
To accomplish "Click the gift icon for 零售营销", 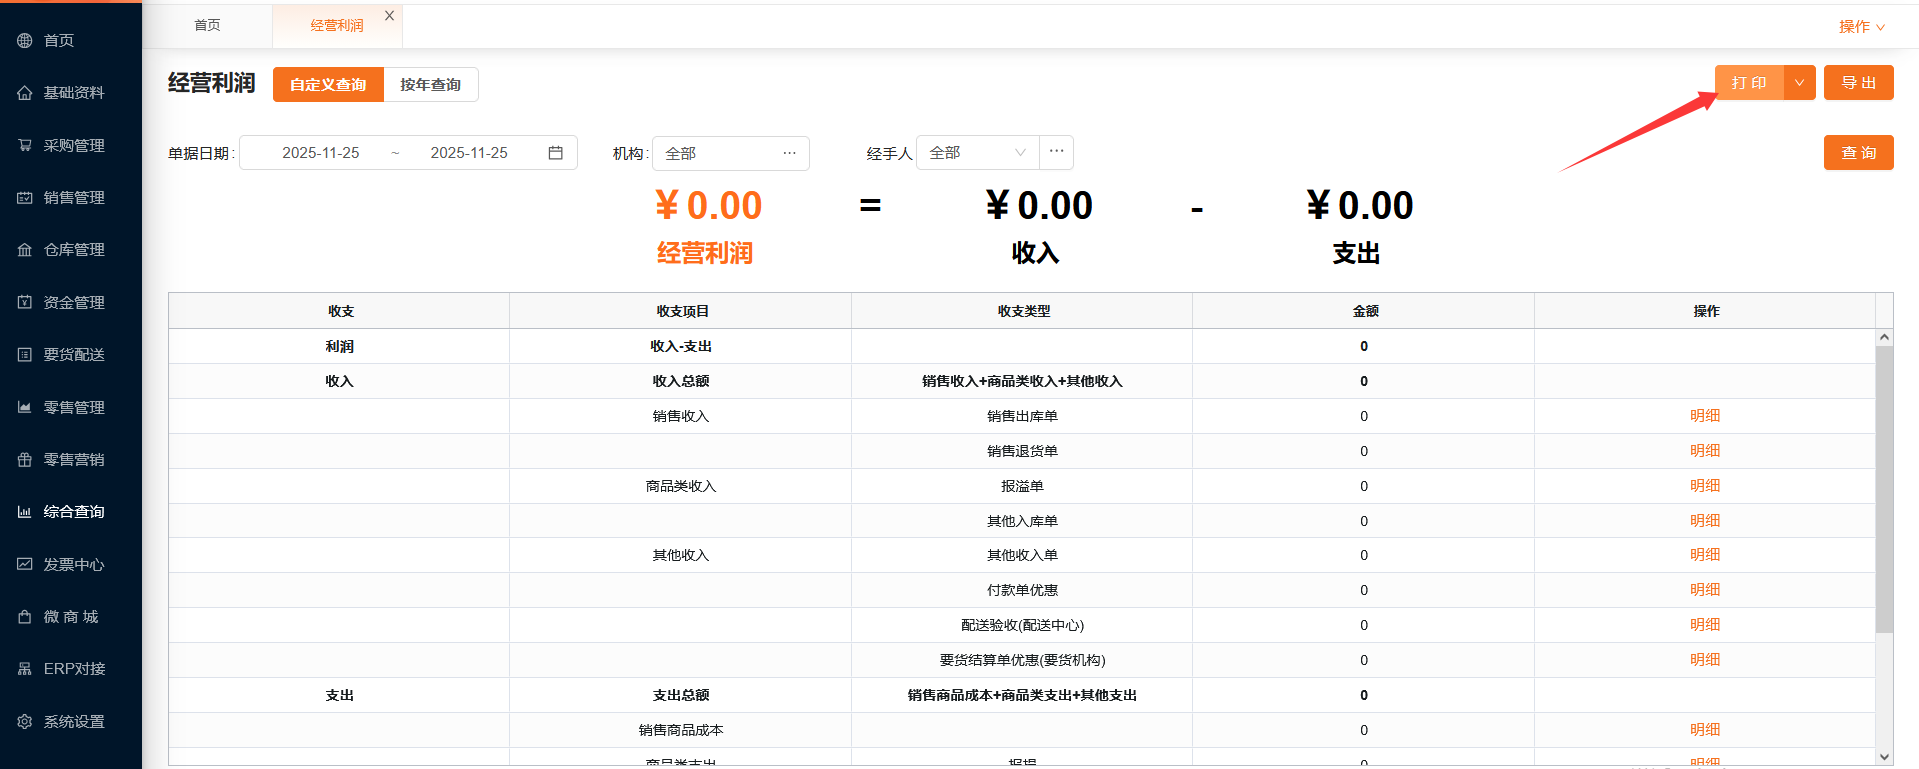I will [25, 460].
